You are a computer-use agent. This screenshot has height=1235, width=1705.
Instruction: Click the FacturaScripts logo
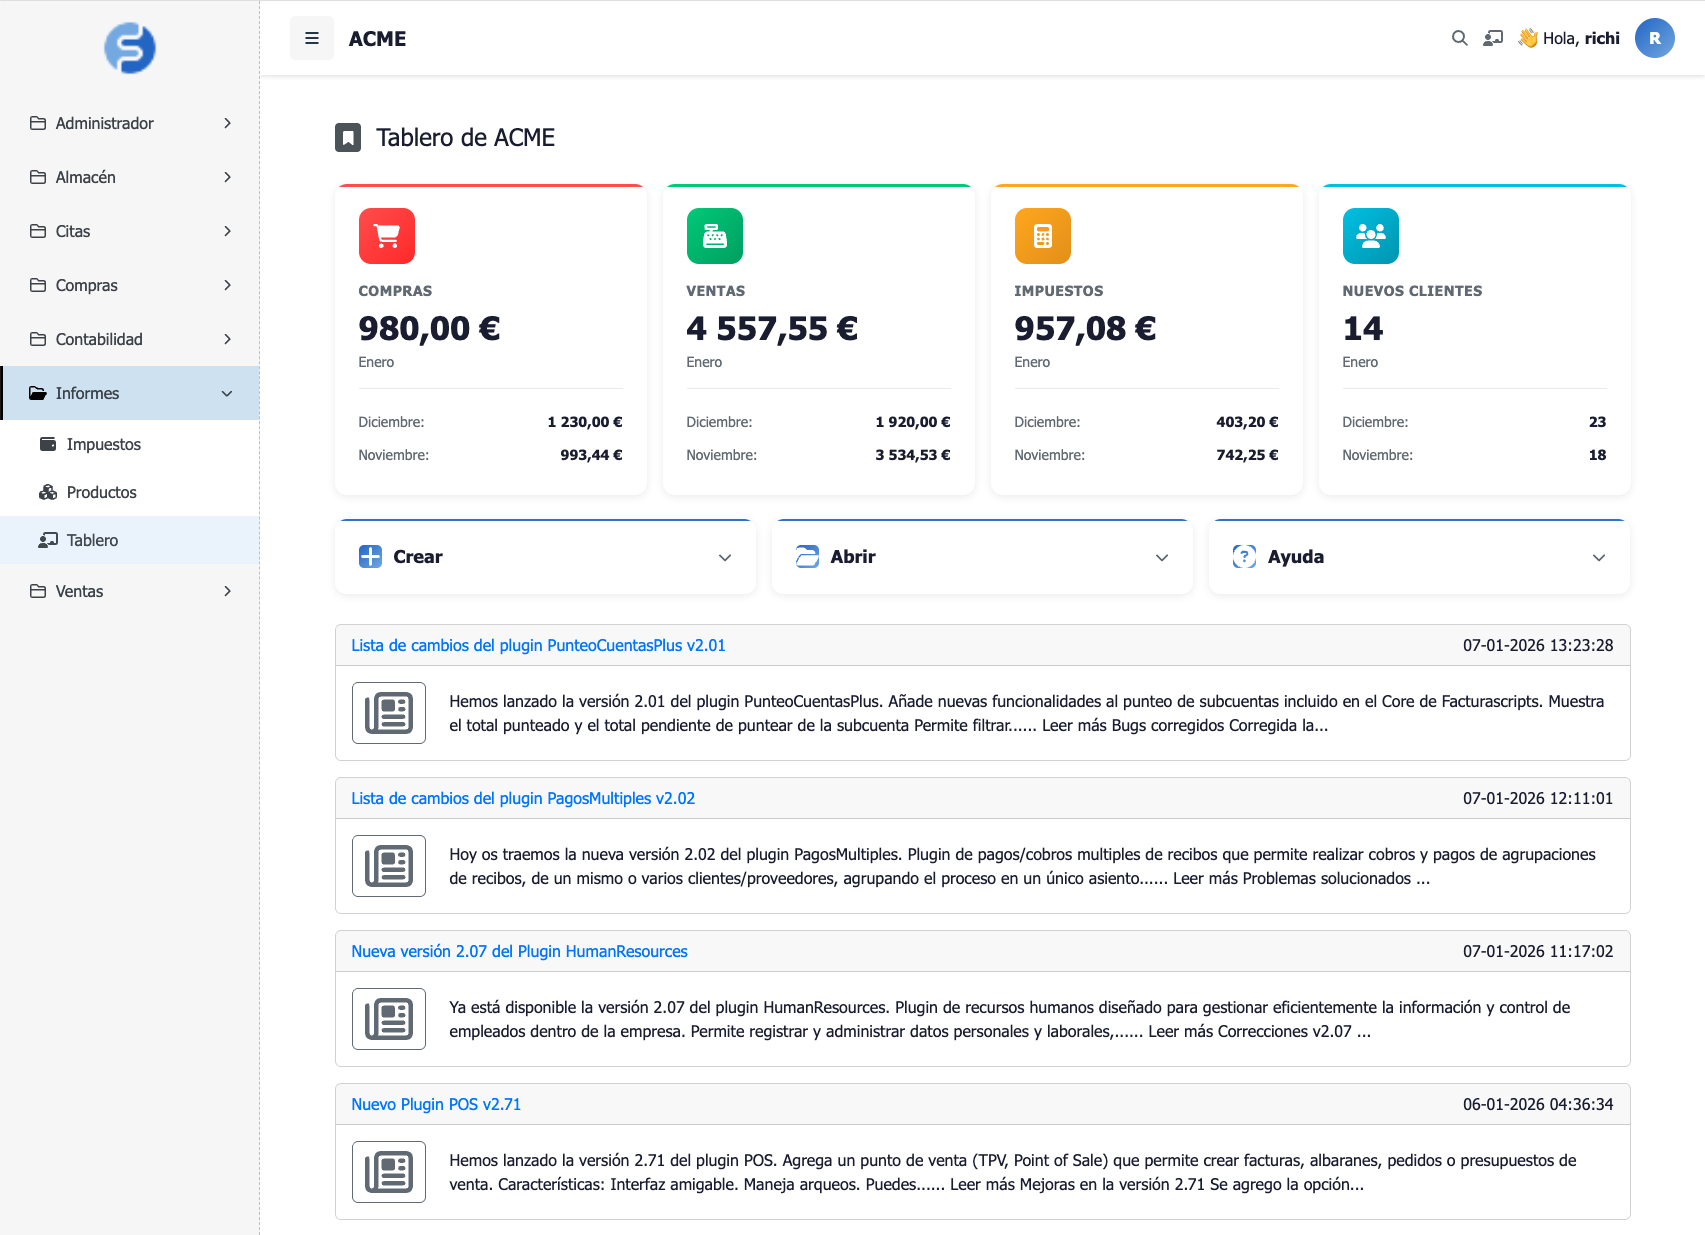point(130,48)
